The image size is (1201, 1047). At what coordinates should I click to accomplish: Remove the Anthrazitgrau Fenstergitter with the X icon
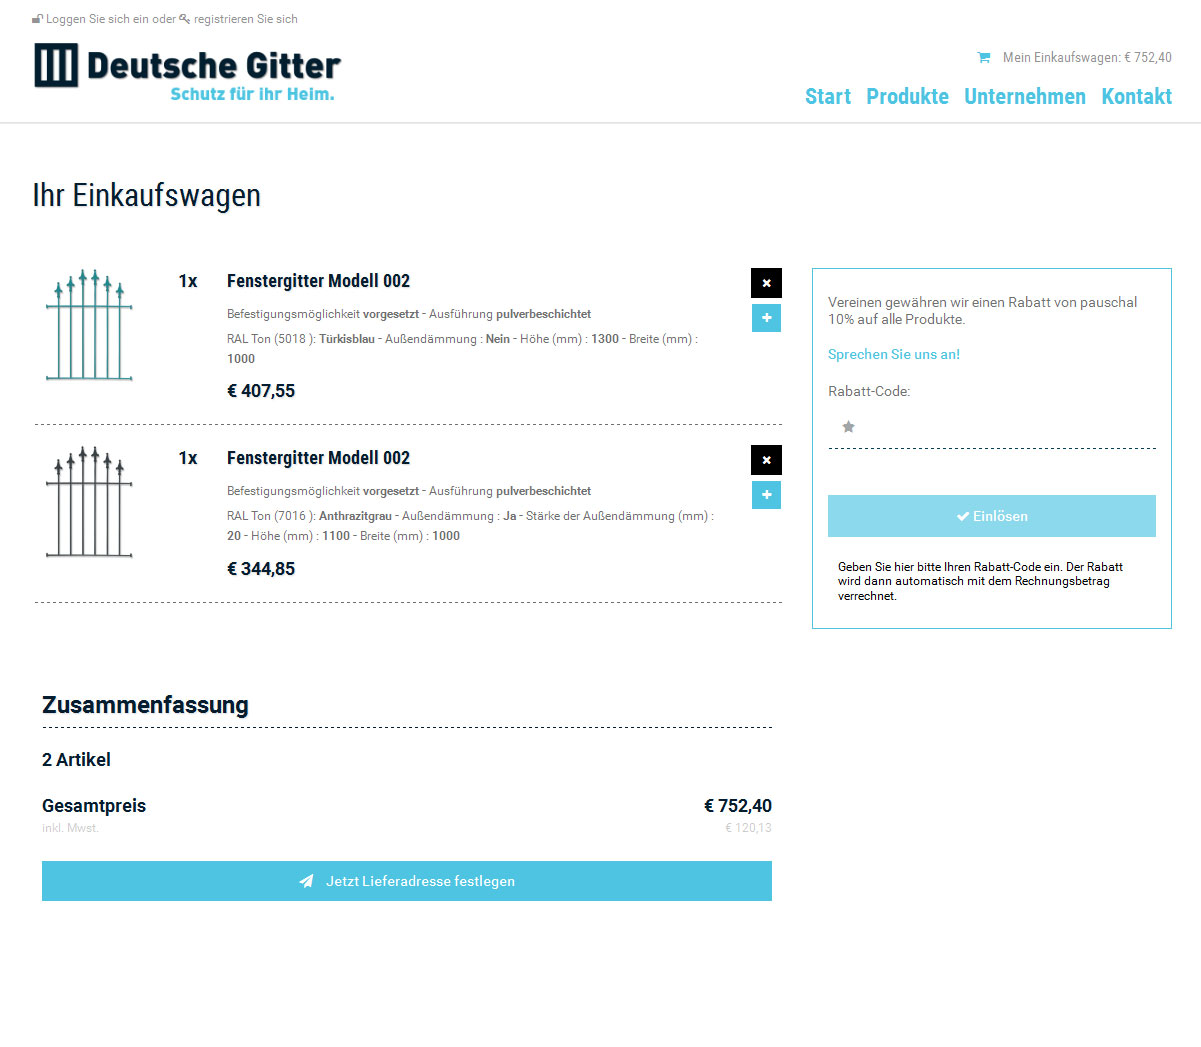(x=766, y=460)
